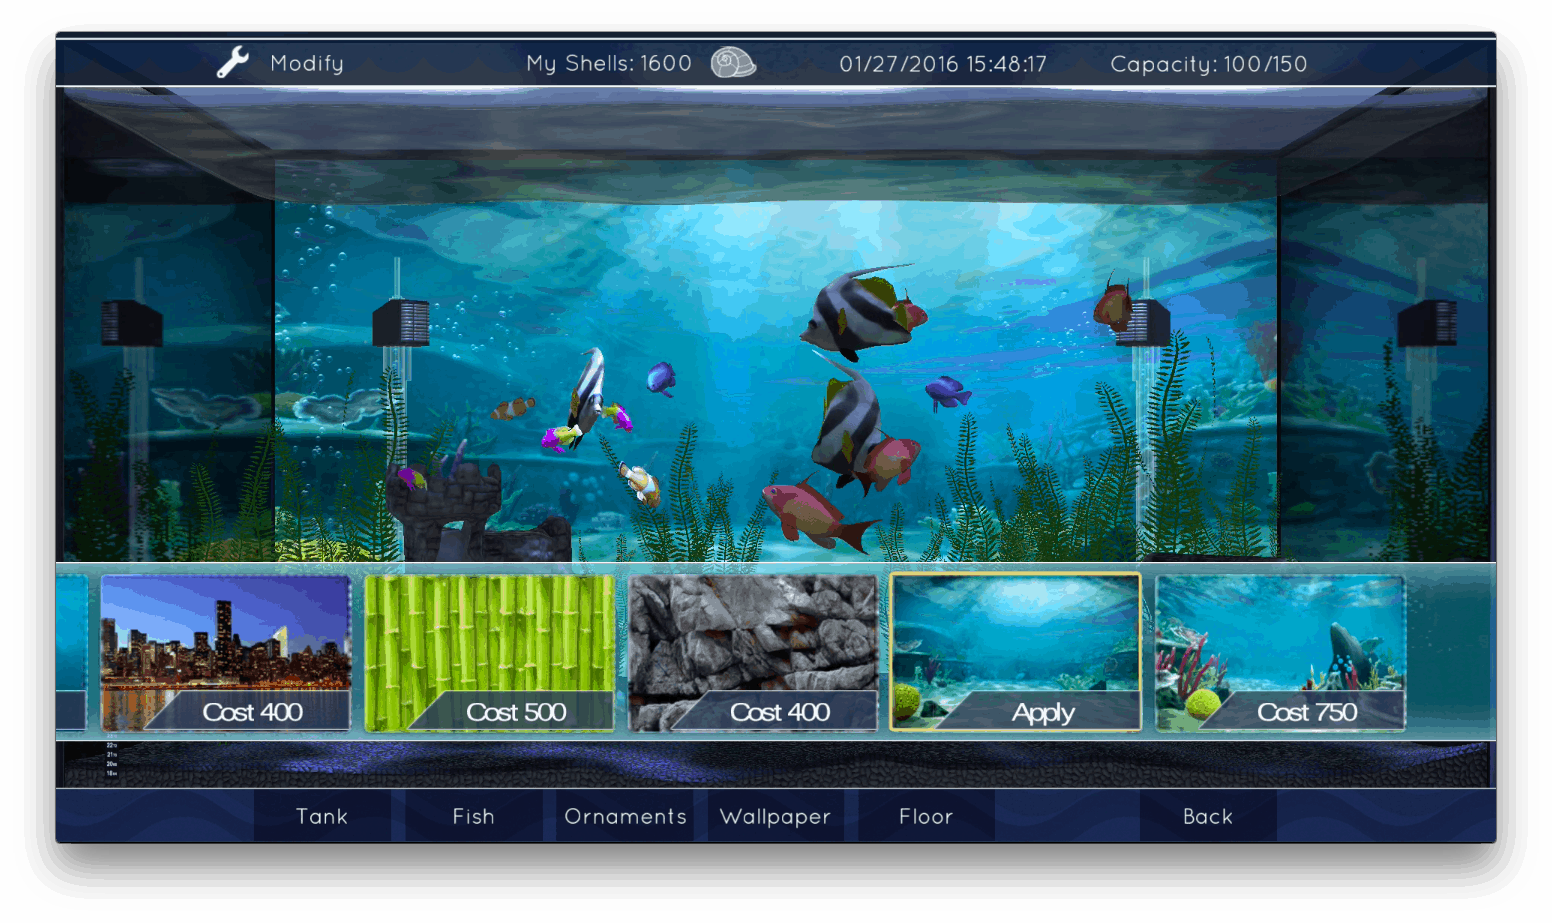Switch to the Fish tab
Viewport: 1552px width, 923px height.
(x=473, y=816)
